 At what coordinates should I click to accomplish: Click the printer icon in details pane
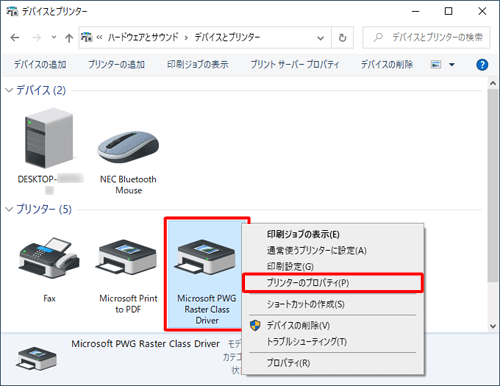click(36, 359)
